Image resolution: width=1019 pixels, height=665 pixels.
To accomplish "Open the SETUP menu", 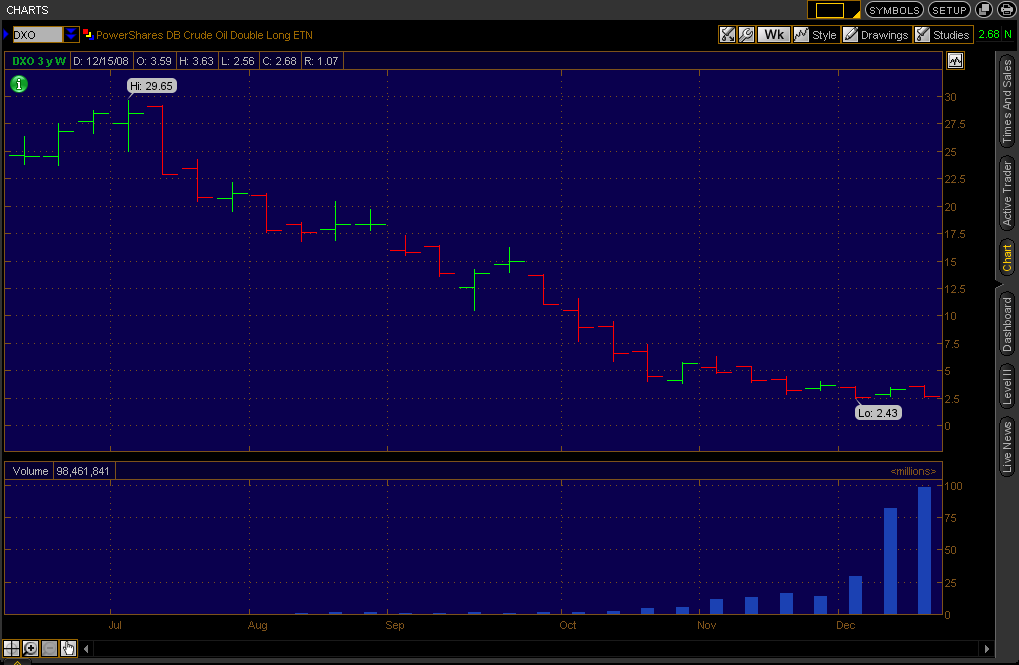I will (949, 10).
